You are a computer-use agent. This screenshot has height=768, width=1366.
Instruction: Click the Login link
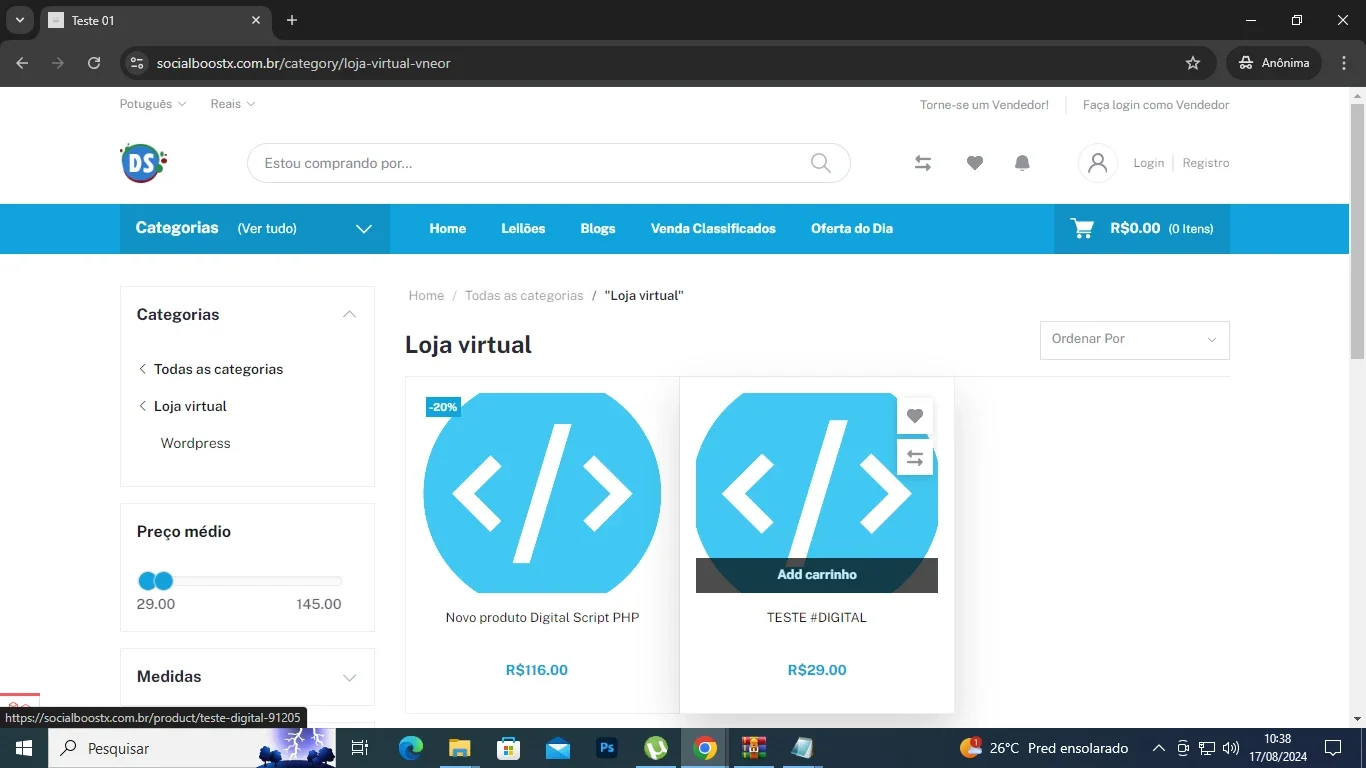point(1148,163)
